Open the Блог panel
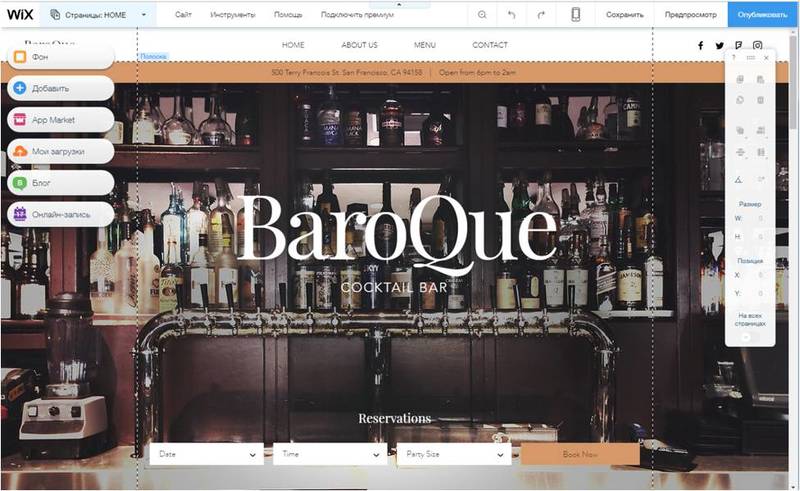 (58, 183)
